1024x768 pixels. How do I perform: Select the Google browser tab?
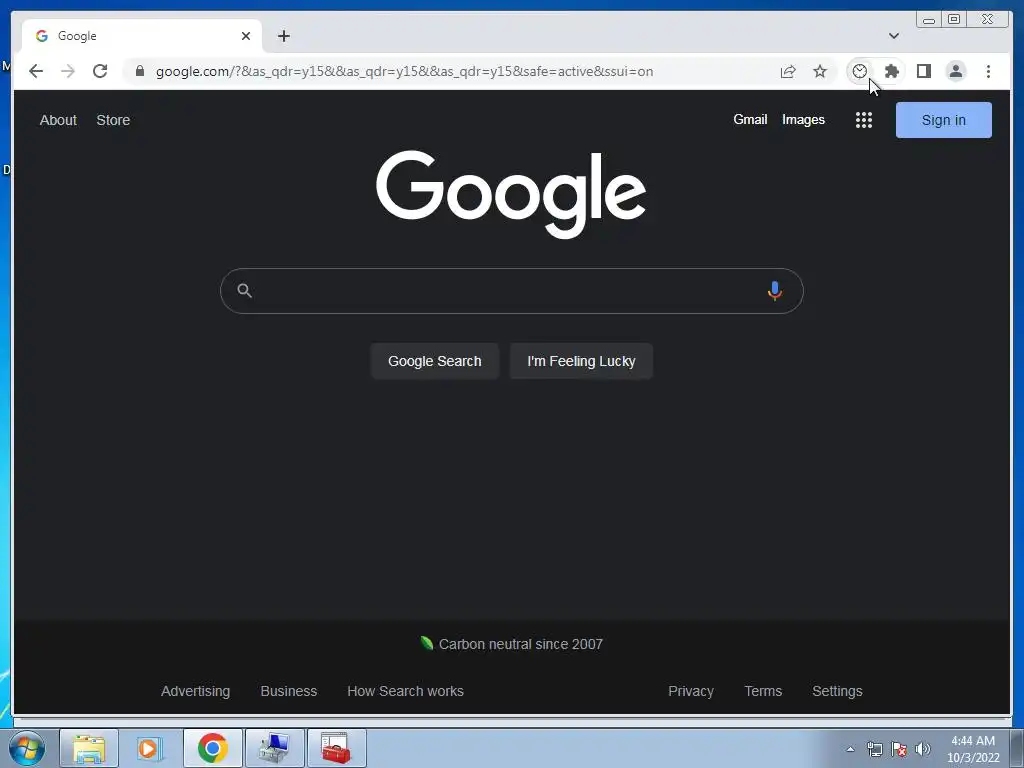[142, 36]
